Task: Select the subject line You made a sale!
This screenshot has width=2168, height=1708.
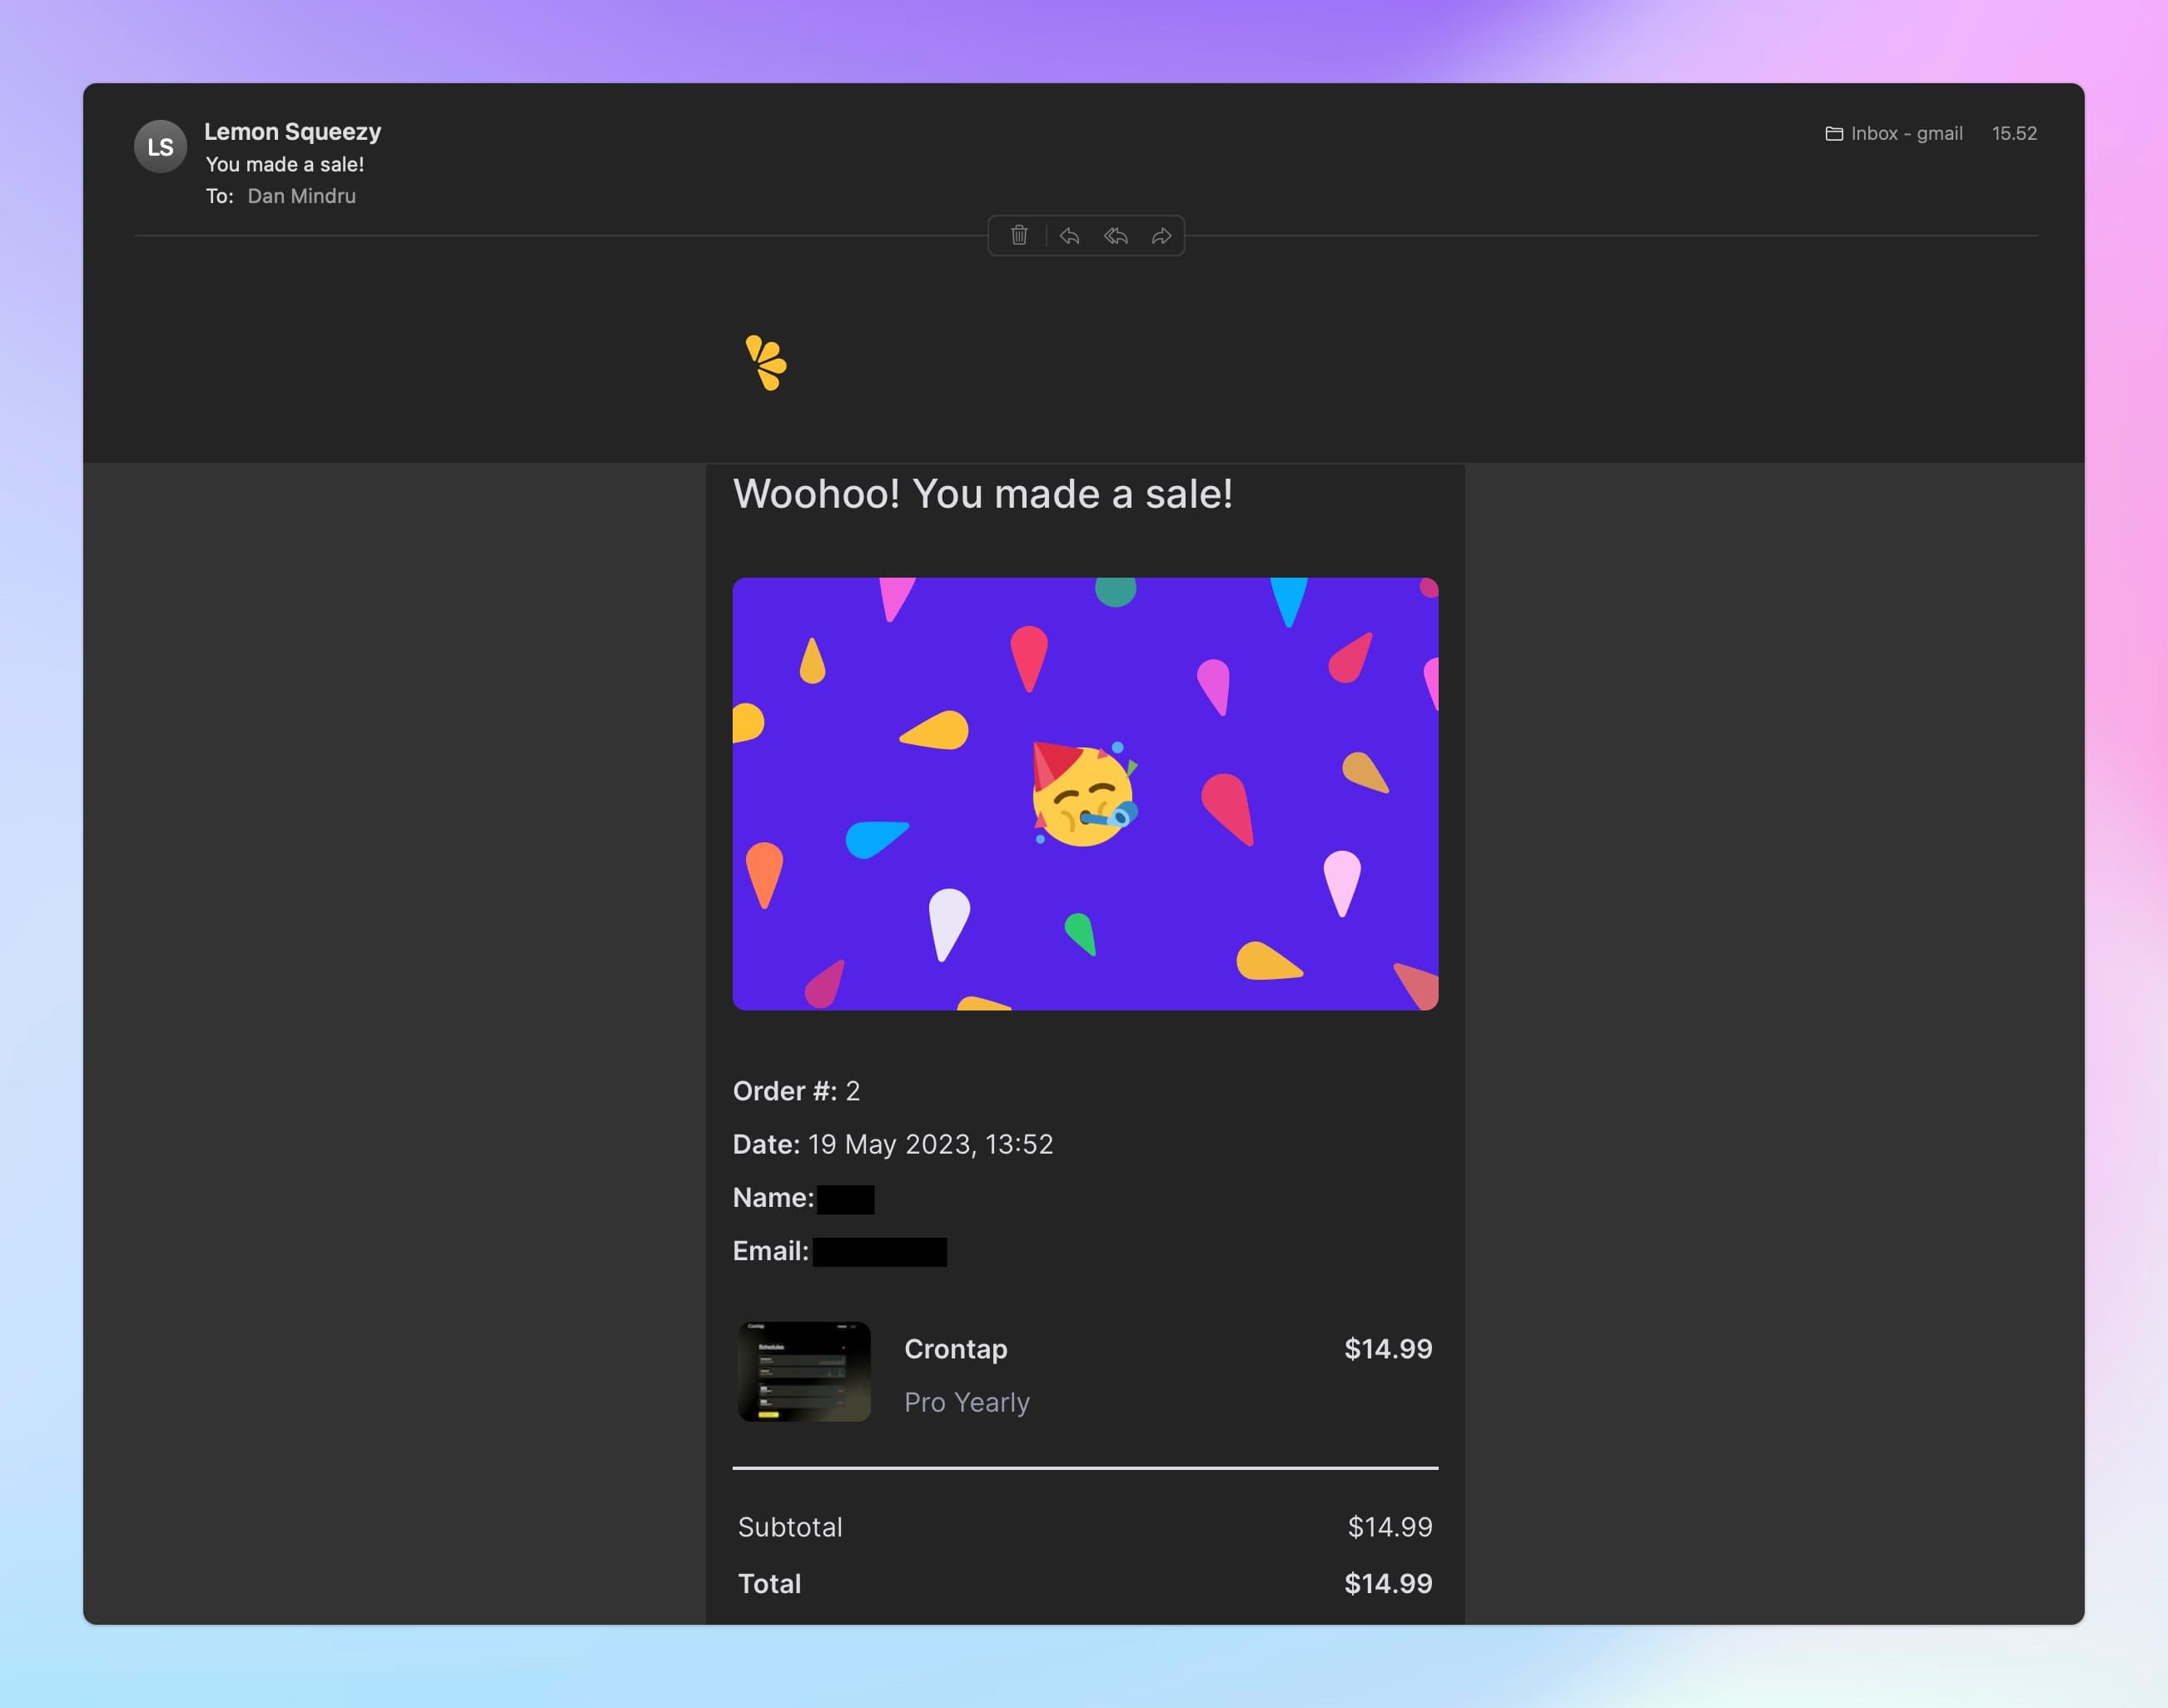Action: 285,164
